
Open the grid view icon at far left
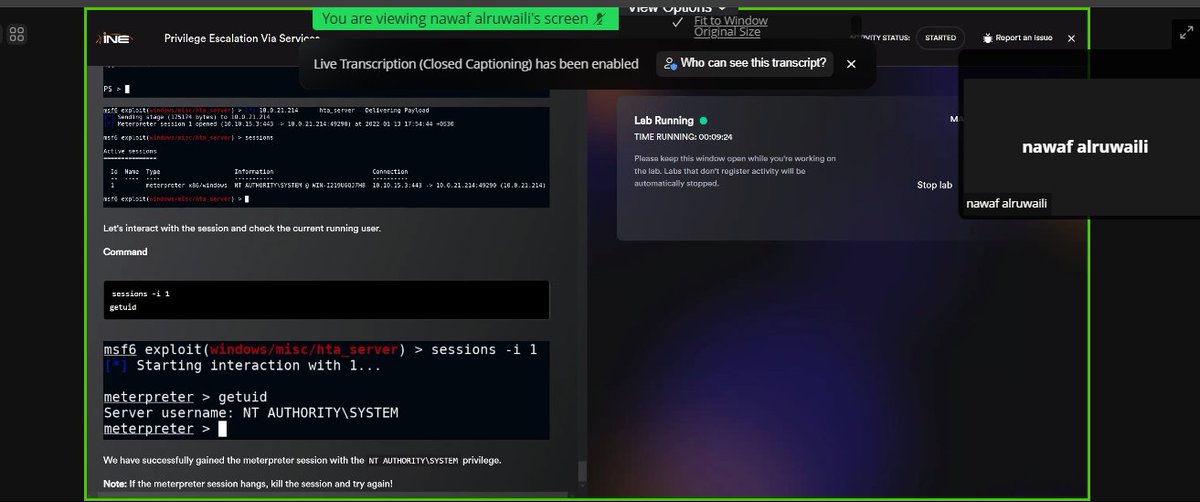coord(17,36)
